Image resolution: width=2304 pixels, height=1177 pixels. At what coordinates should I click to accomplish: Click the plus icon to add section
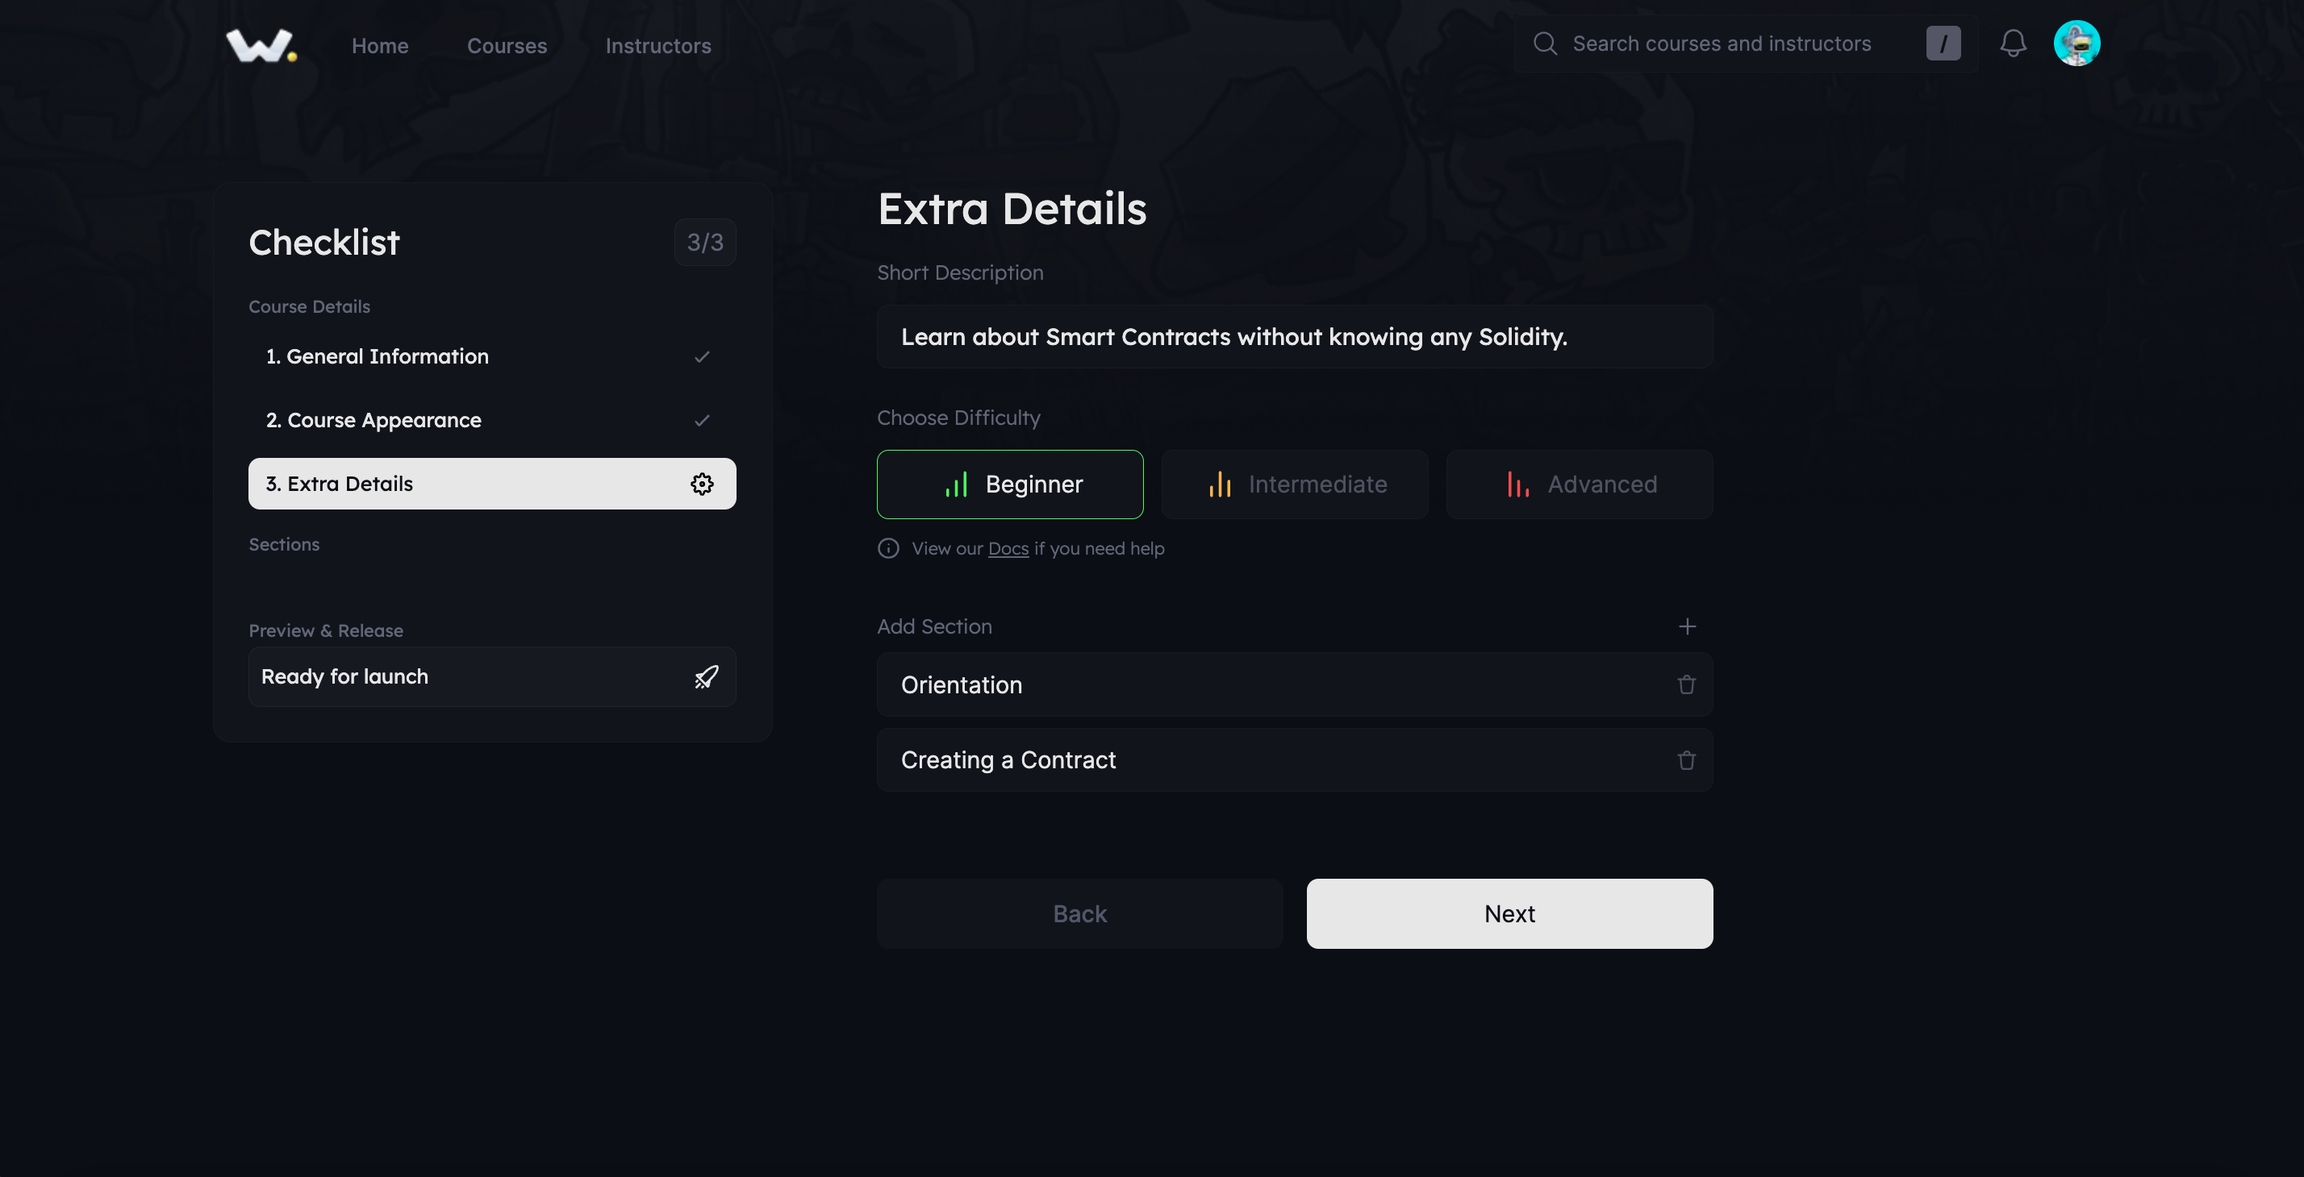[1687, 627]
